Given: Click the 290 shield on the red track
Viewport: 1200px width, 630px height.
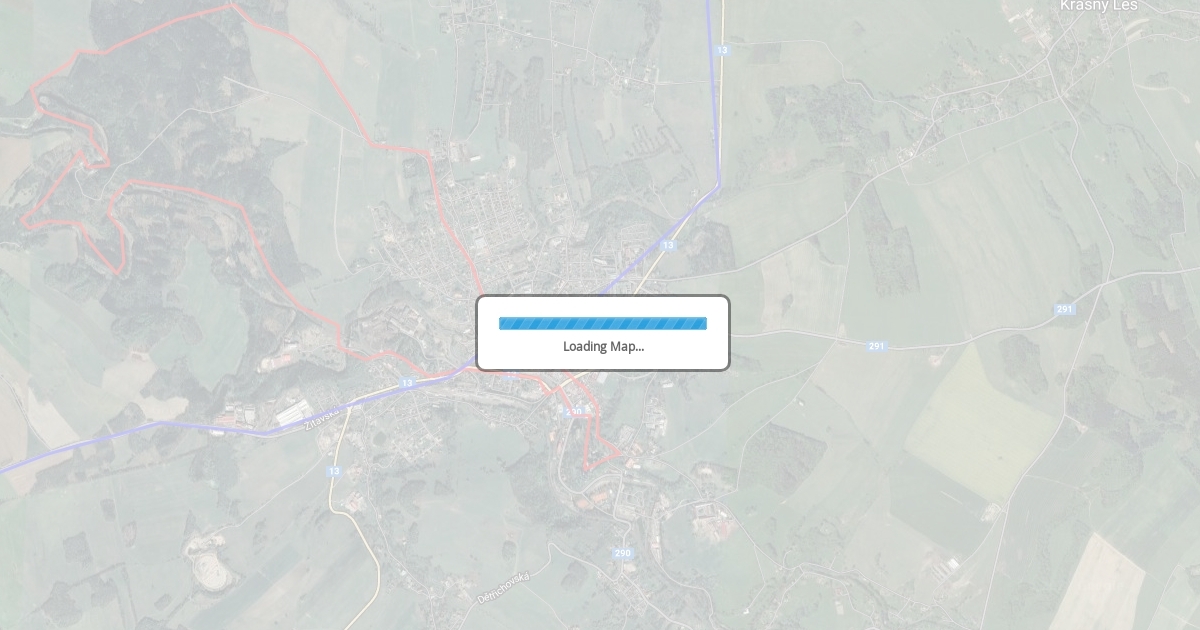Looking at the screenshot, I should (x=573, y=411).
